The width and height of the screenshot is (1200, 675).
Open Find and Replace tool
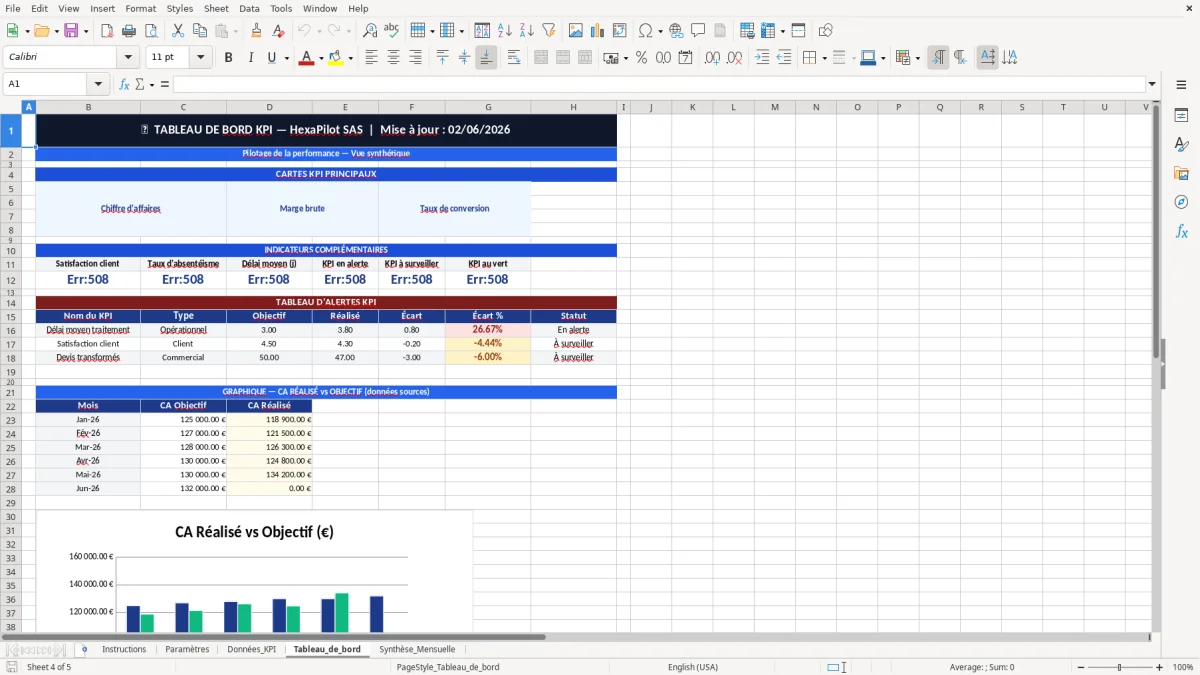pyautogui.click(x=370, y=31)
